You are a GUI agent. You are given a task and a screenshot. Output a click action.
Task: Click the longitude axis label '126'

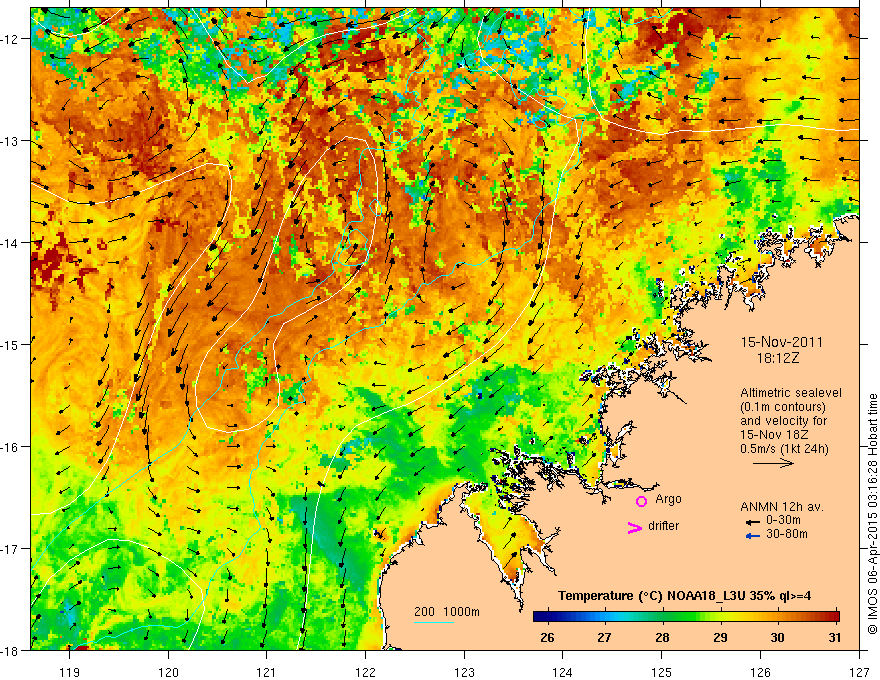click(760, 672)
